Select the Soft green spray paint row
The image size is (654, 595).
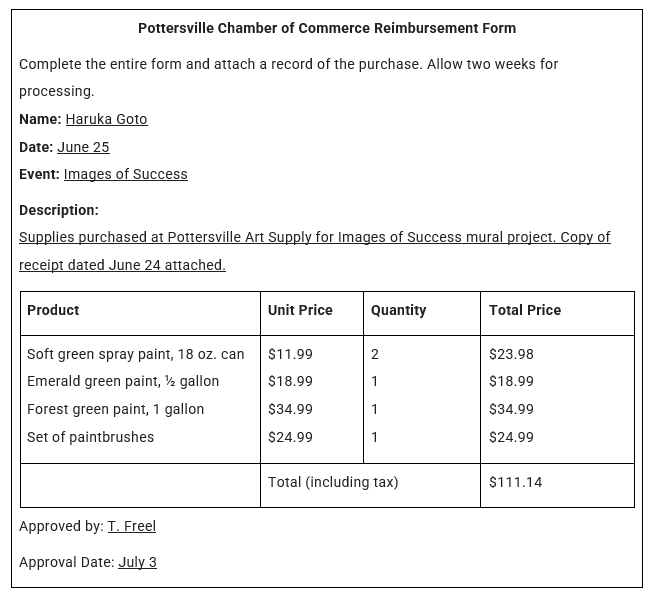point(135,354)
